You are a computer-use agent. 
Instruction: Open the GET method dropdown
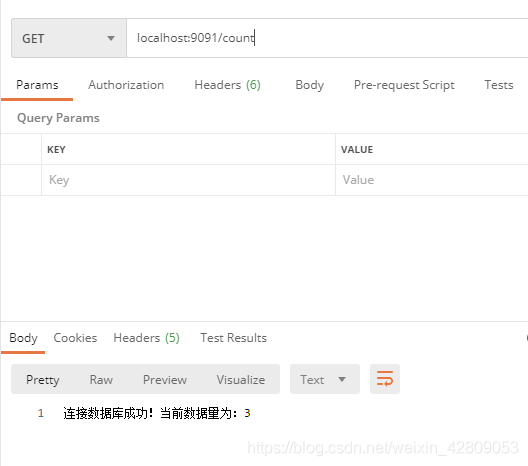(x=69, y=38)
